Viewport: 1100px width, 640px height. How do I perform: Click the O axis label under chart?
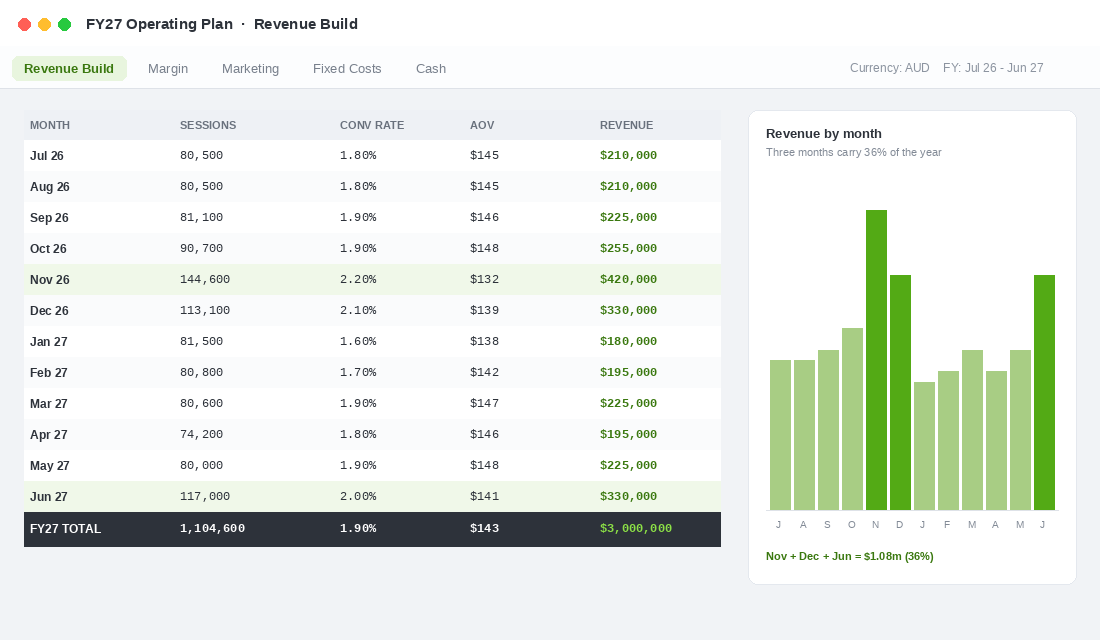point(852,525)
